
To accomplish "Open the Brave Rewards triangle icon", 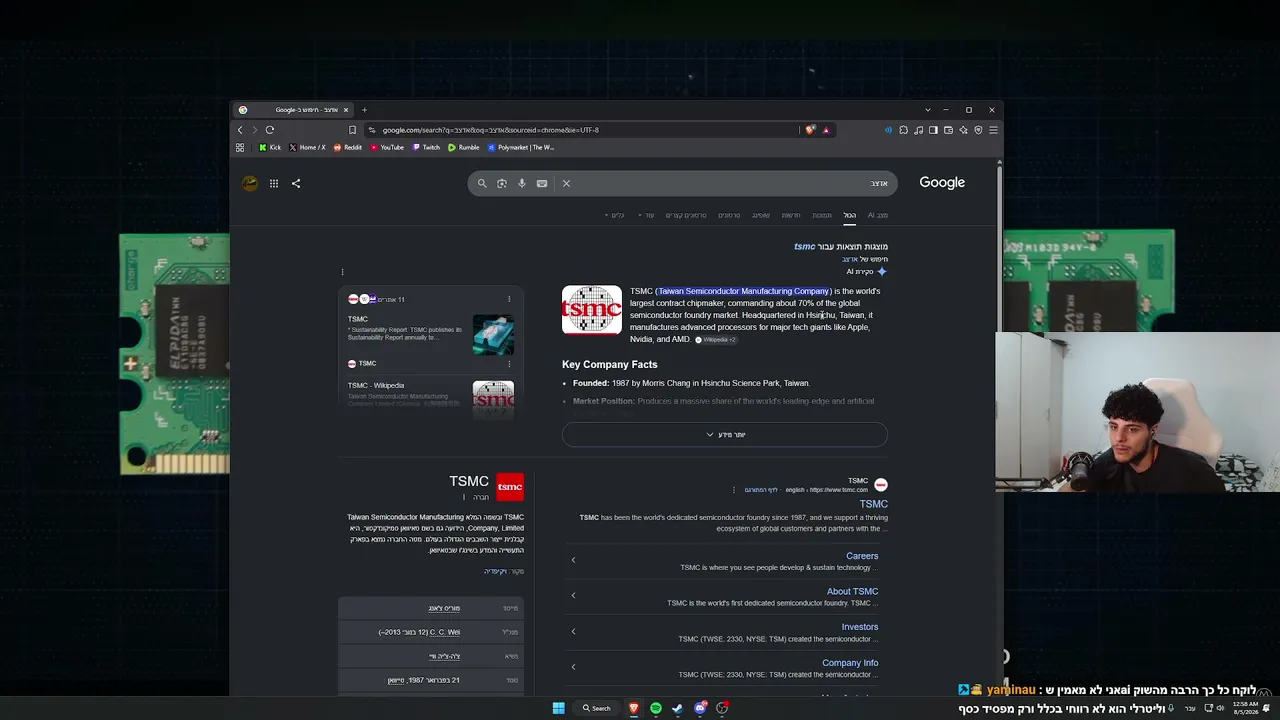I will [826, 130].
